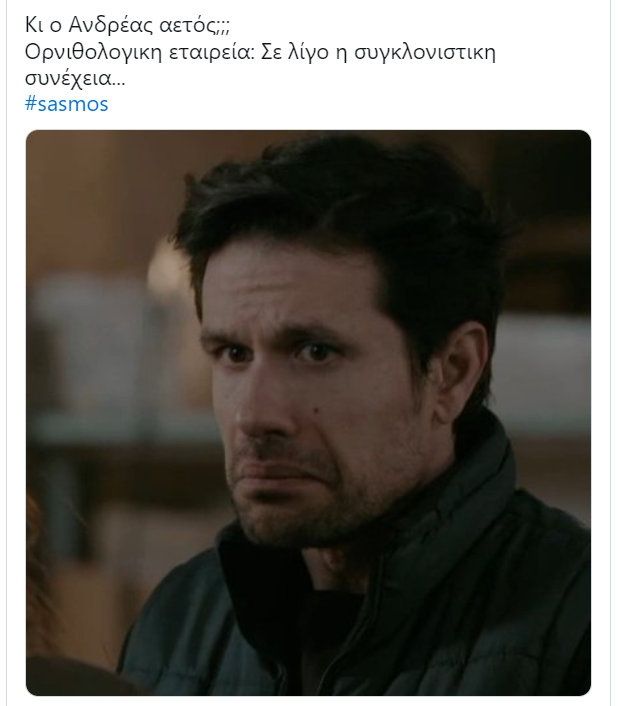
Task: Click the blank area below the photo
Action: coord(308,701)
